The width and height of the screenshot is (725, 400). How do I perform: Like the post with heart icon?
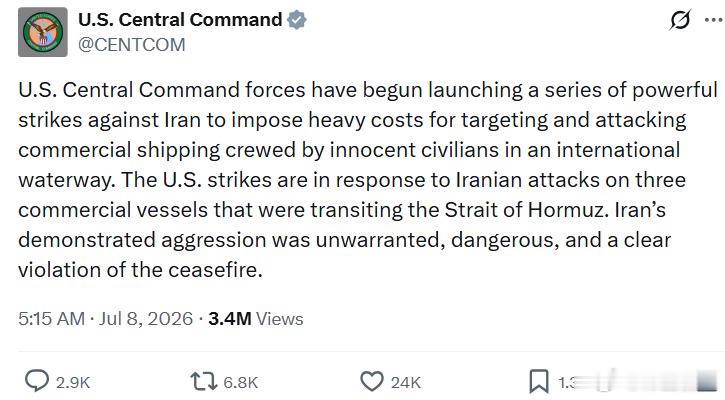pyautogui.click(x=372, y=382)
